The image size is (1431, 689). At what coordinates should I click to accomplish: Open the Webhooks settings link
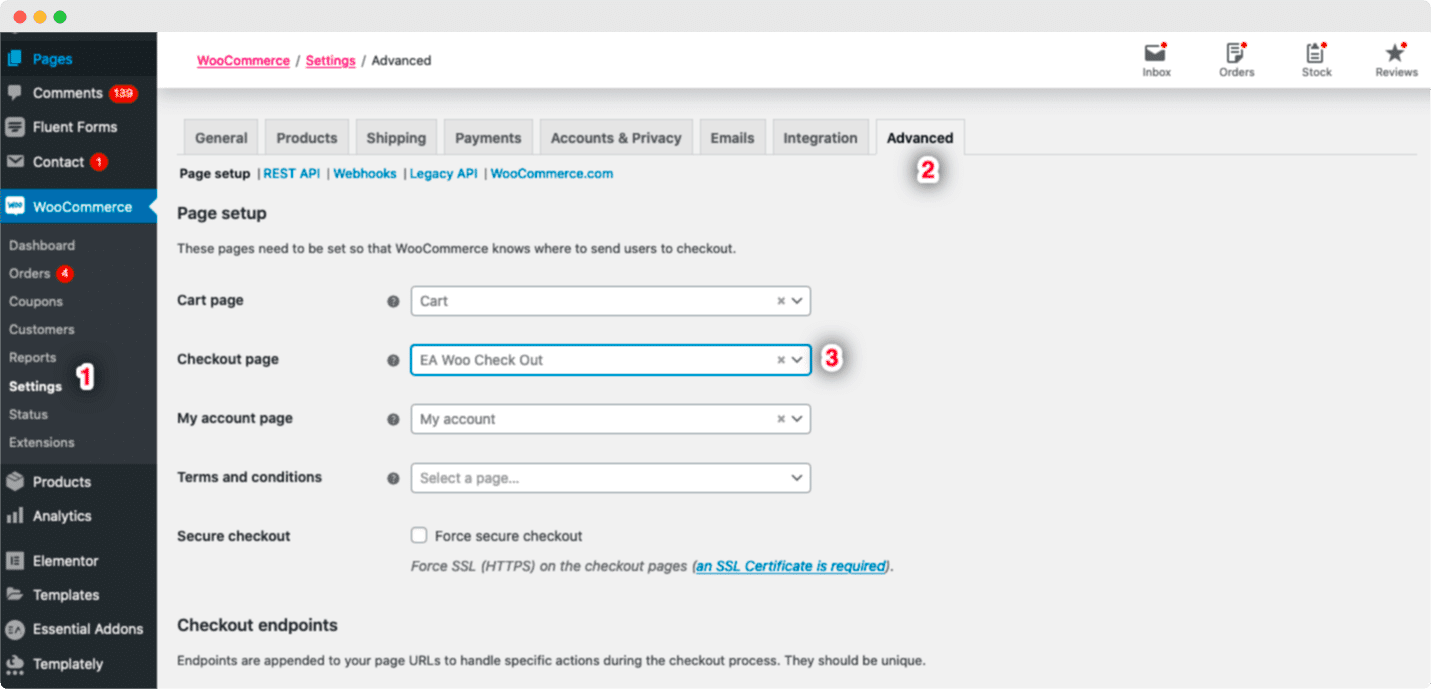tap(364, 173)
